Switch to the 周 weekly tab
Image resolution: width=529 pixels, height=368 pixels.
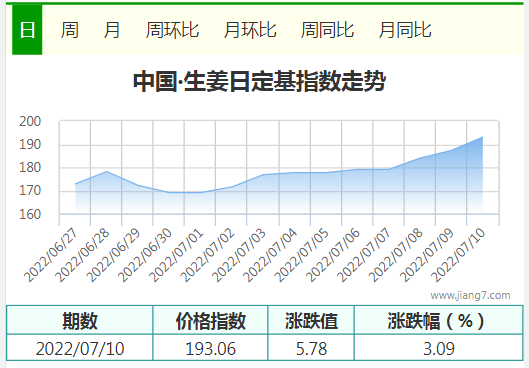pos(70,30)
